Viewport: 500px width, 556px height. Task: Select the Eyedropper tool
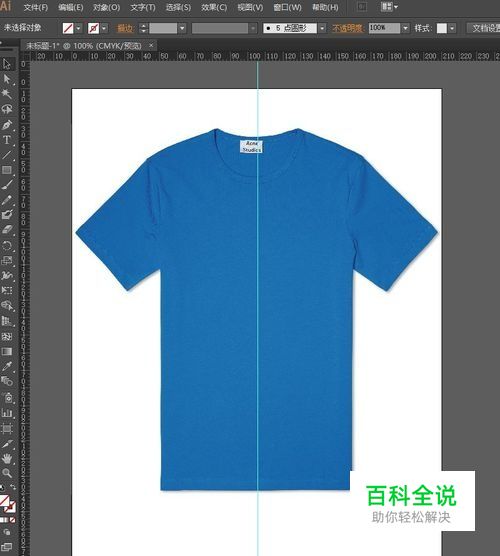coord(7,366)
